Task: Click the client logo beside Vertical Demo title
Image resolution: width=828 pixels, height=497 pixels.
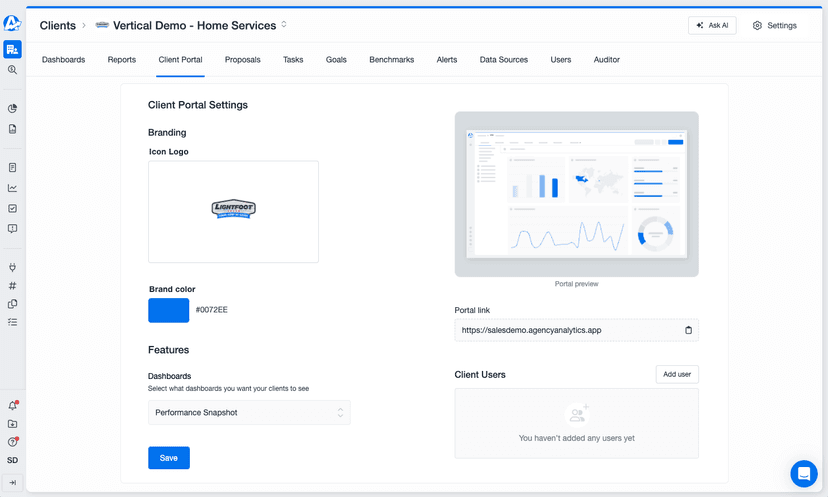Action: (102, 25)
